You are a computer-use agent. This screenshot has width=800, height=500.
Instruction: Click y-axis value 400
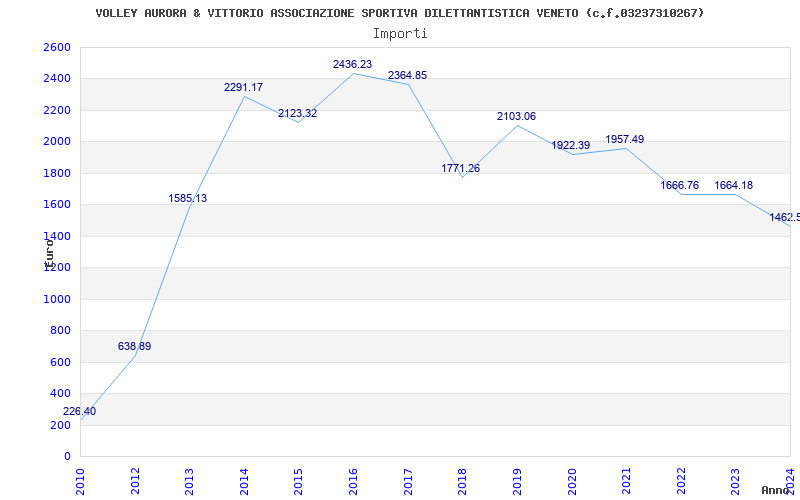[x=61, y=393]
